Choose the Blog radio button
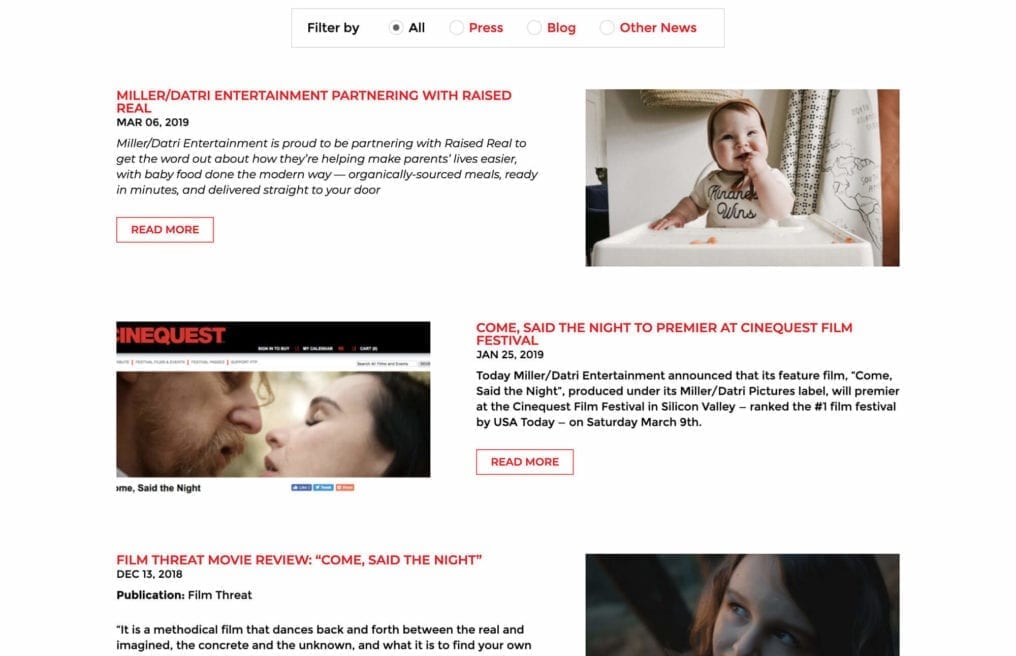Screen dimensions: 1016x656 (534, 28)
